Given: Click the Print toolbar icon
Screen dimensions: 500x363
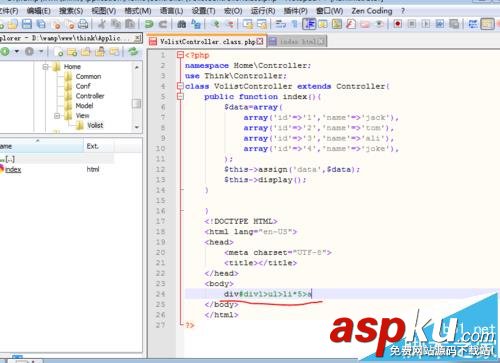Looking at the screenshot, I should pos(83,24).
